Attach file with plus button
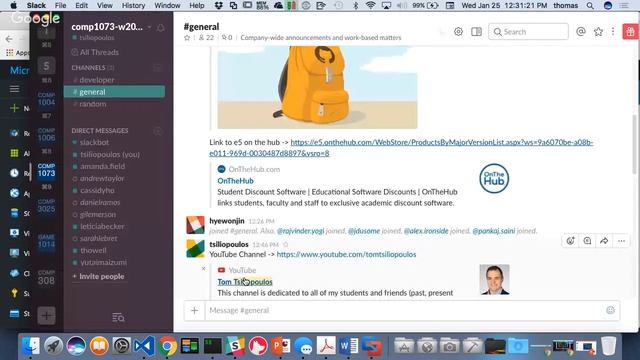 (x=194, y=311)
